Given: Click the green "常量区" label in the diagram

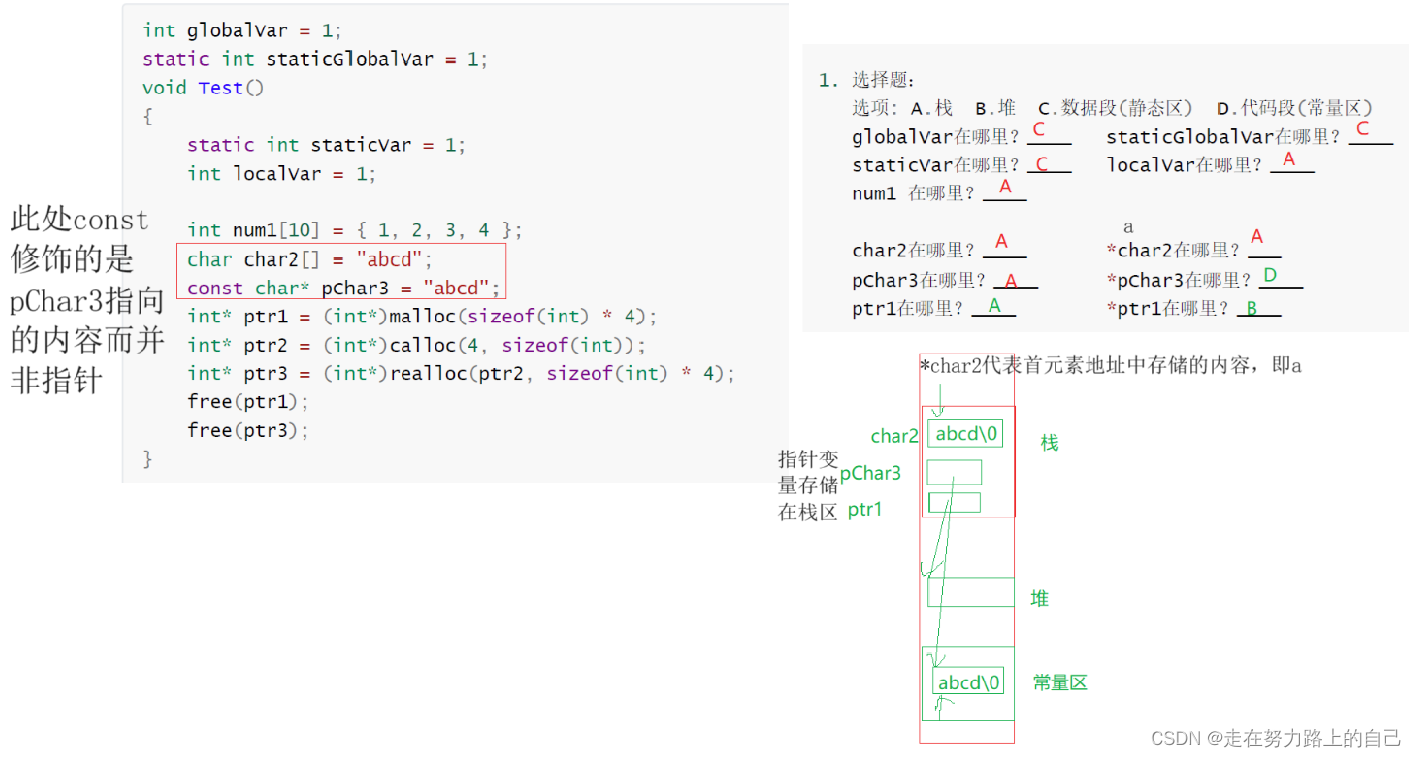Looking at the screenshot, I should pos(1060,683).
